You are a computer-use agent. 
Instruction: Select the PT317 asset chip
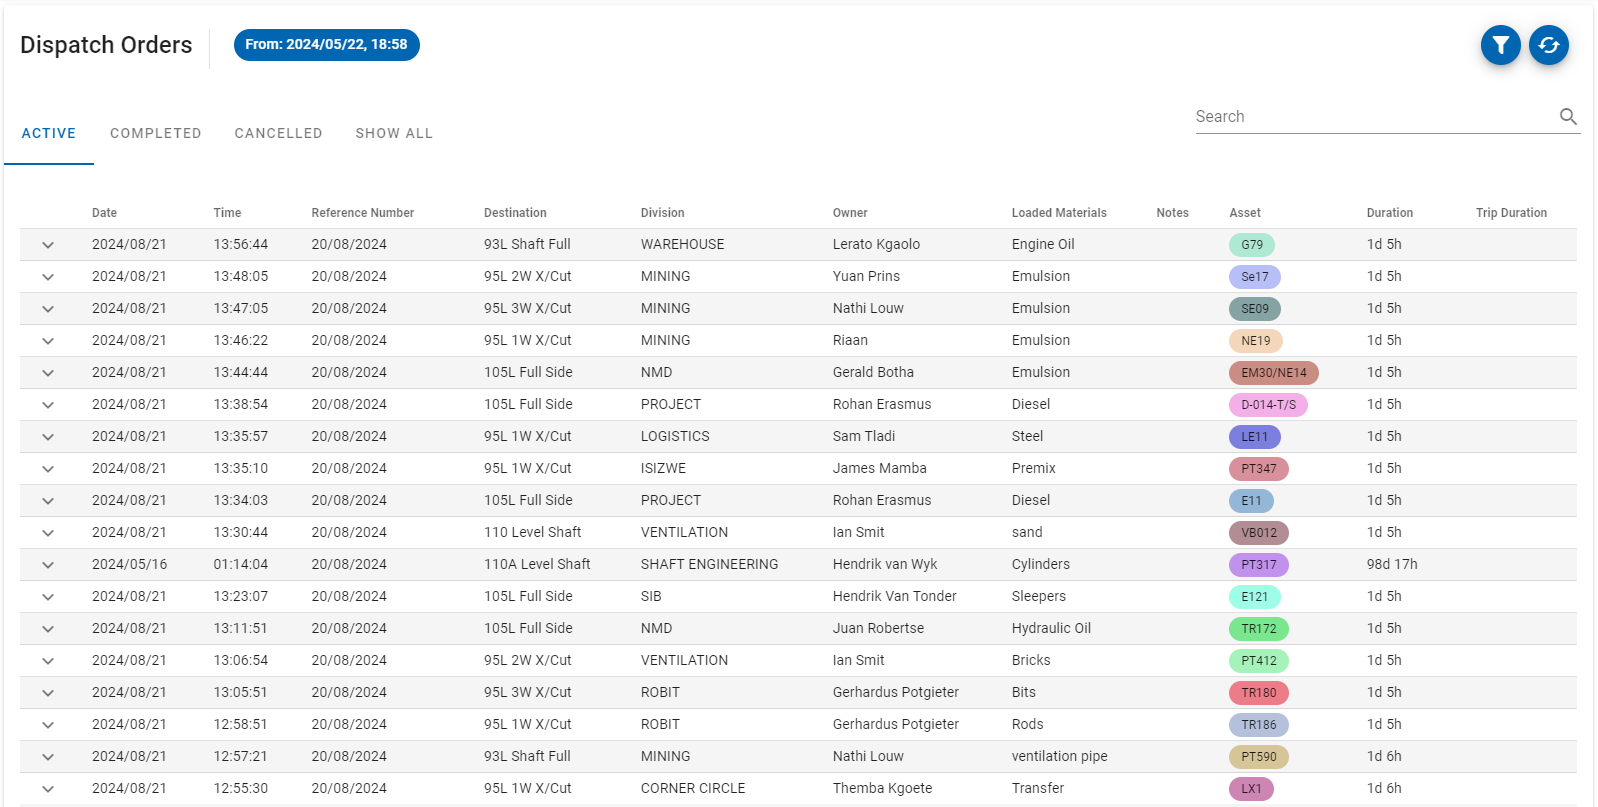pyautogui.click(x=1258, y=565)
